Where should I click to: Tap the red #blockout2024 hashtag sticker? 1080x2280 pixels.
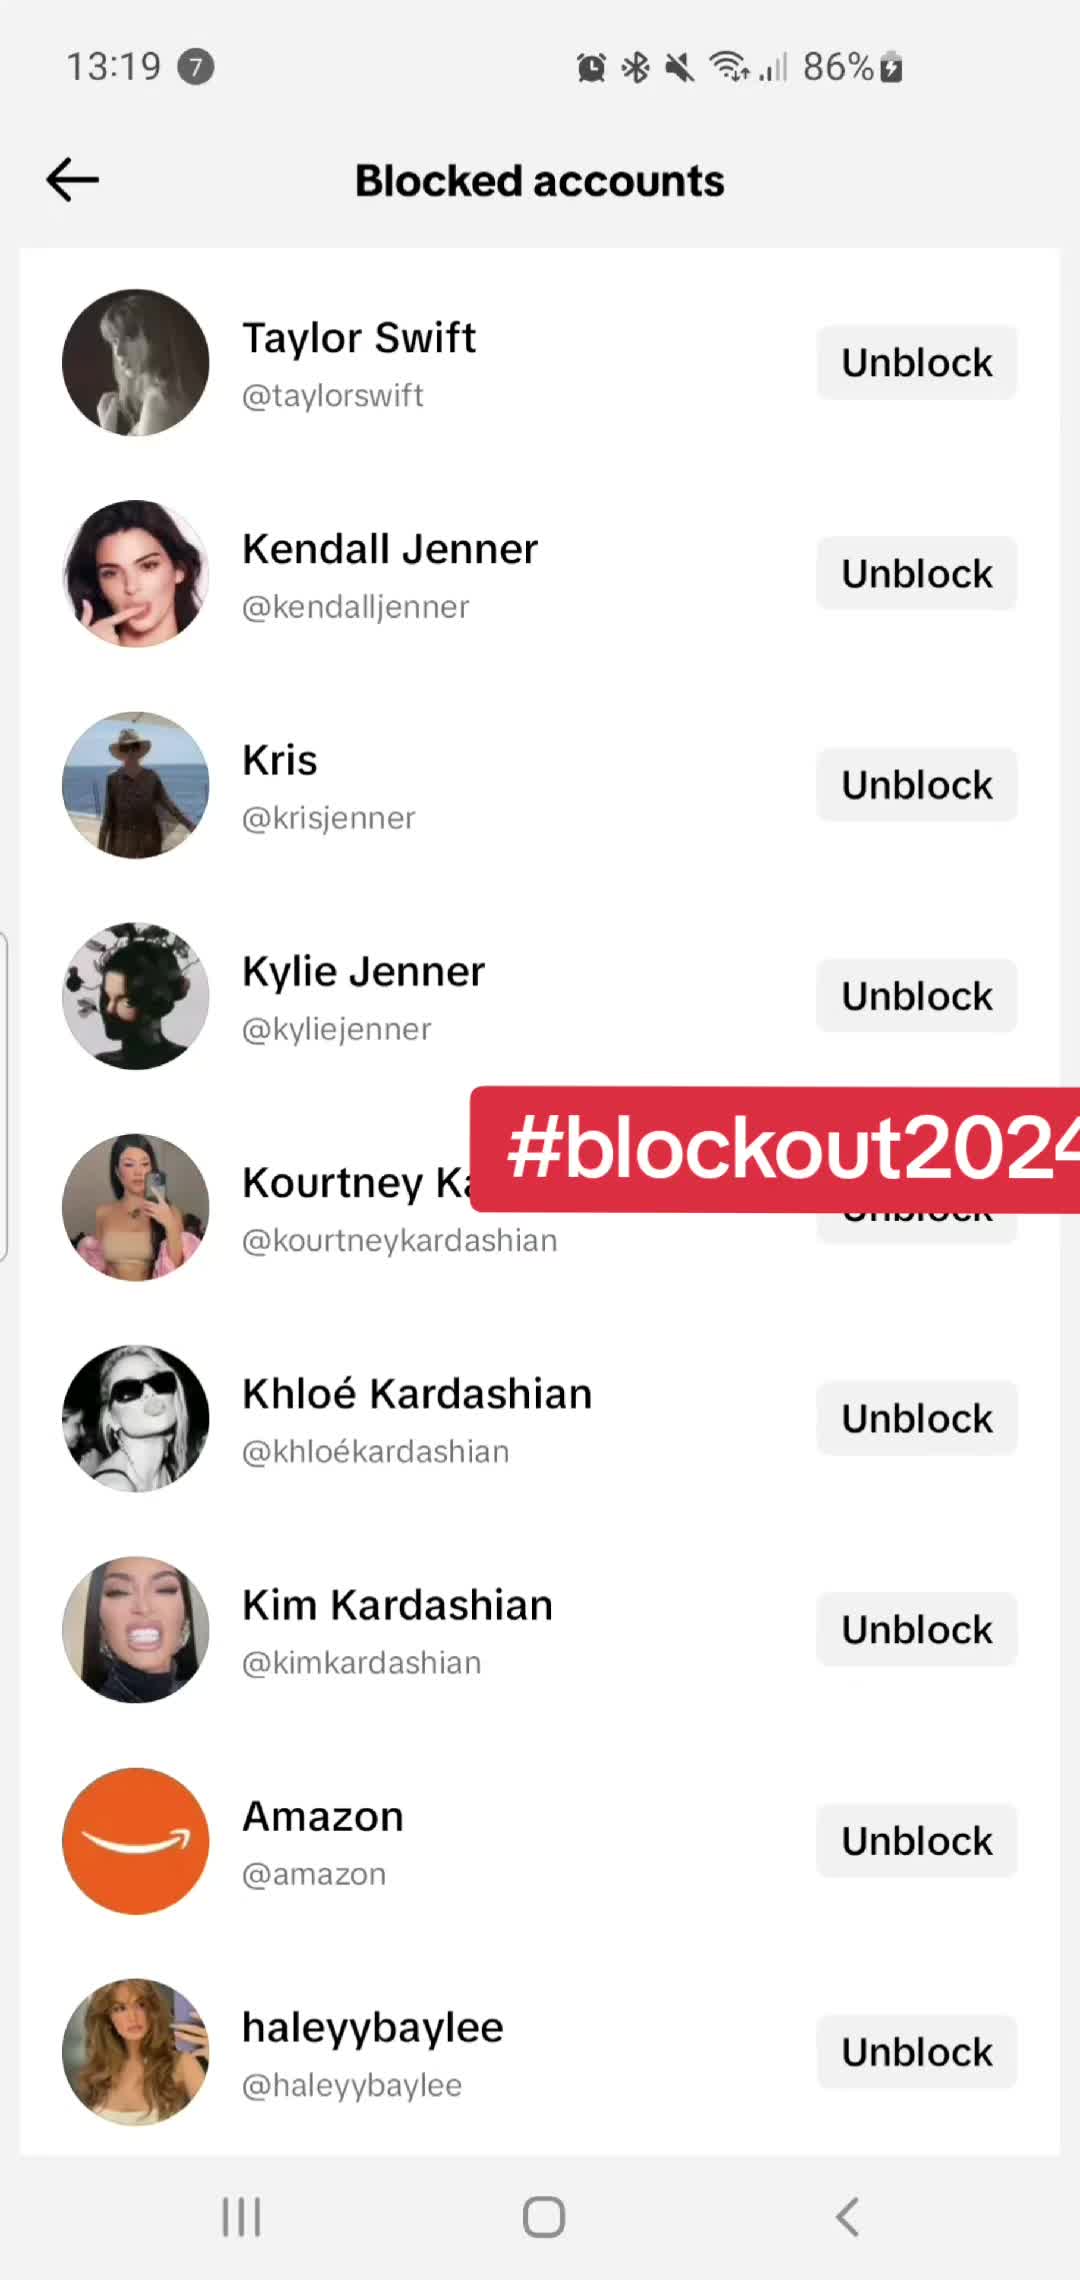point(775,1150)
